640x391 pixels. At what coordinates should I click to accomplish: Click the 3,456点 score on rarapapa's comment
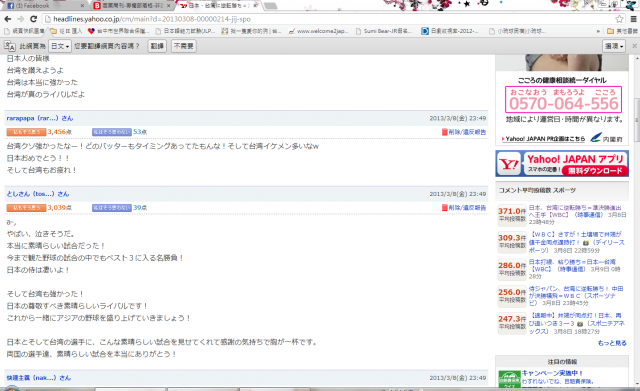click(60, 132)
